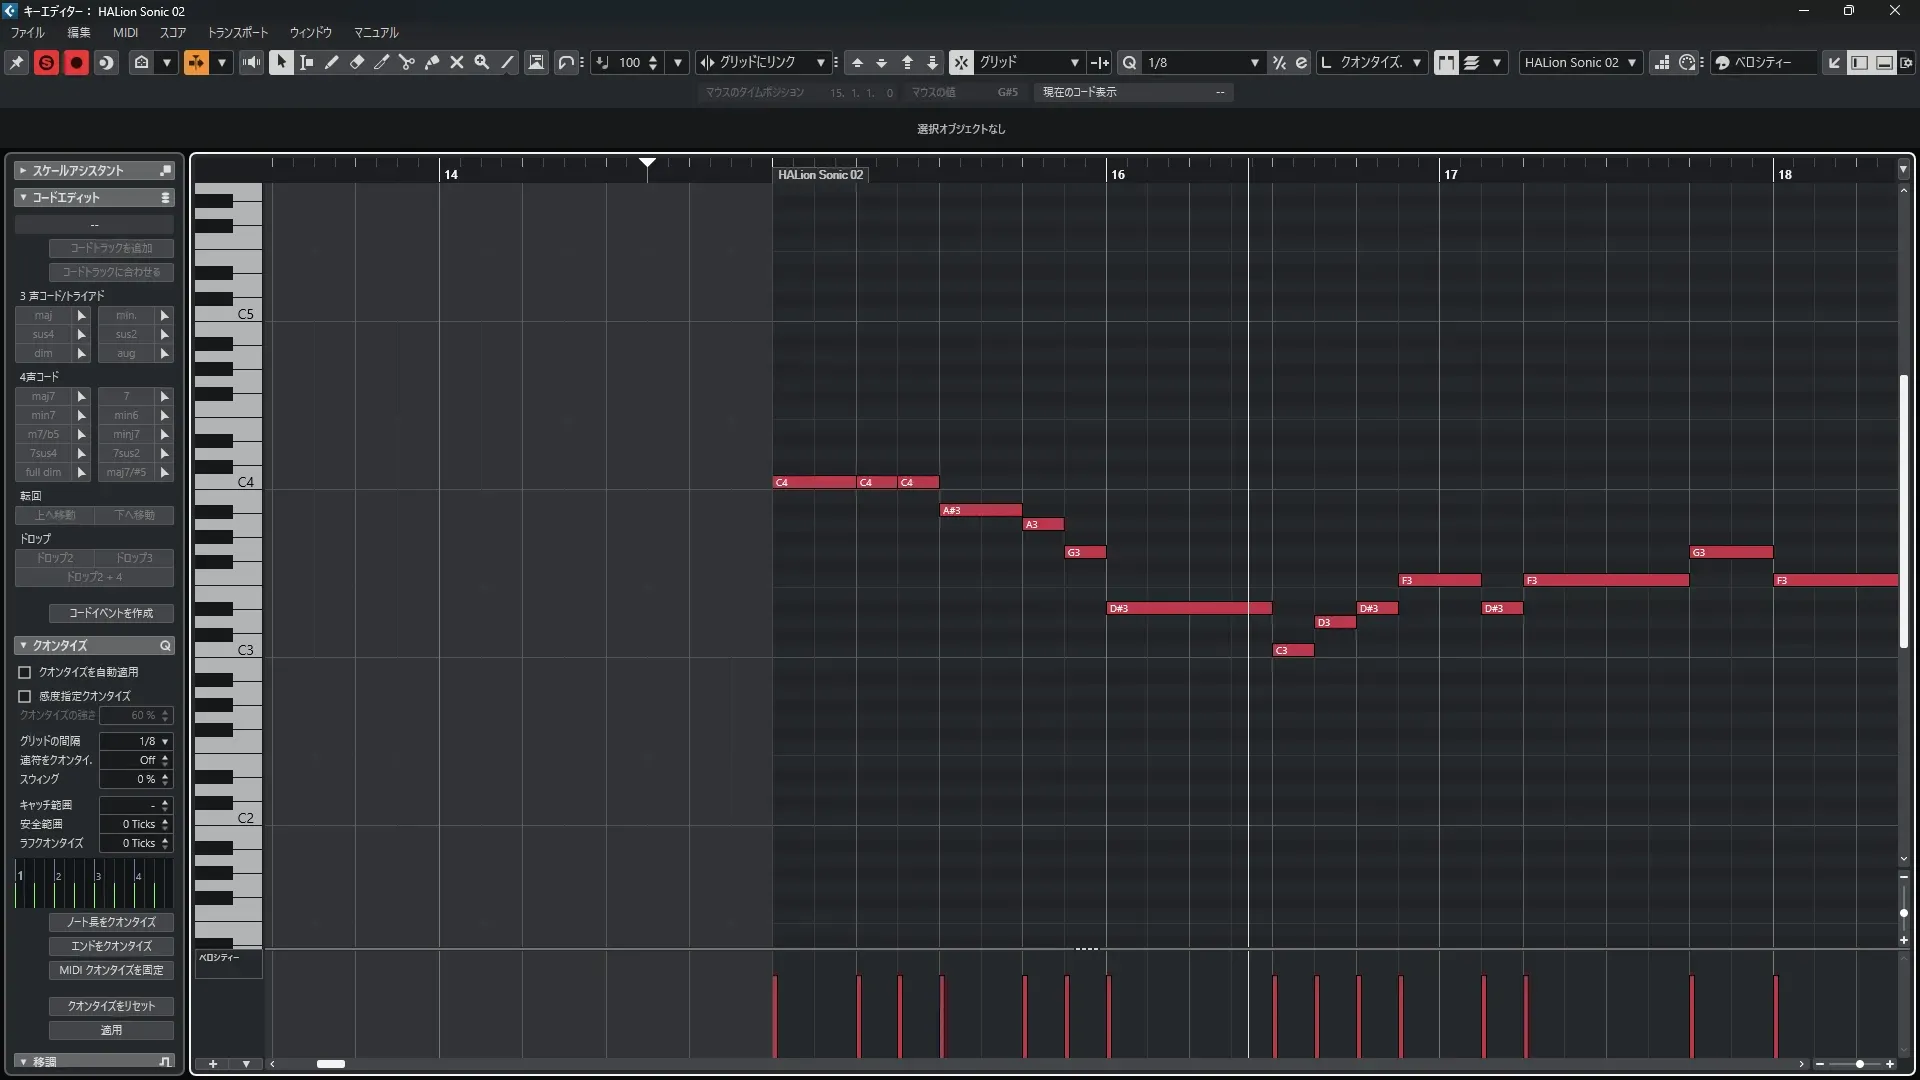Screen dimensions: 1920x1080
Task: Select the Erase tool
Action: (x=357, y=62)
